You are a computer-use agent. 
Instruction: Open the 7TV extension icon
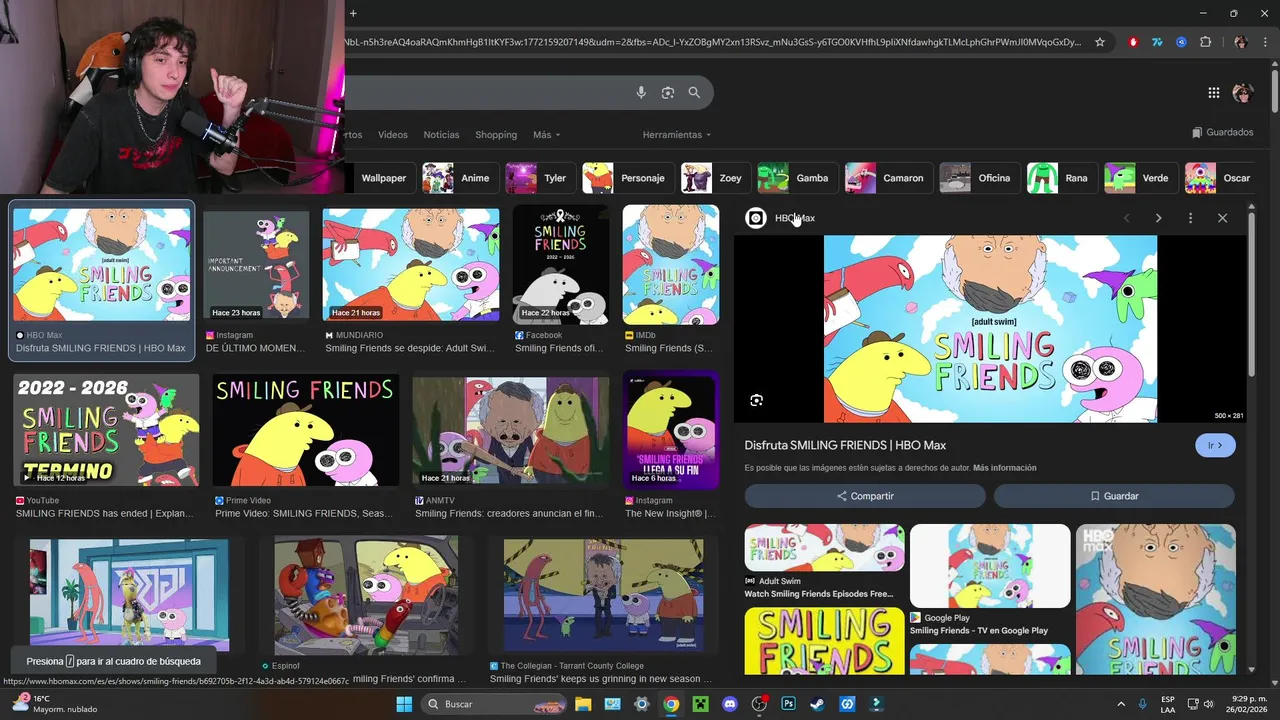pos(1157,42)
